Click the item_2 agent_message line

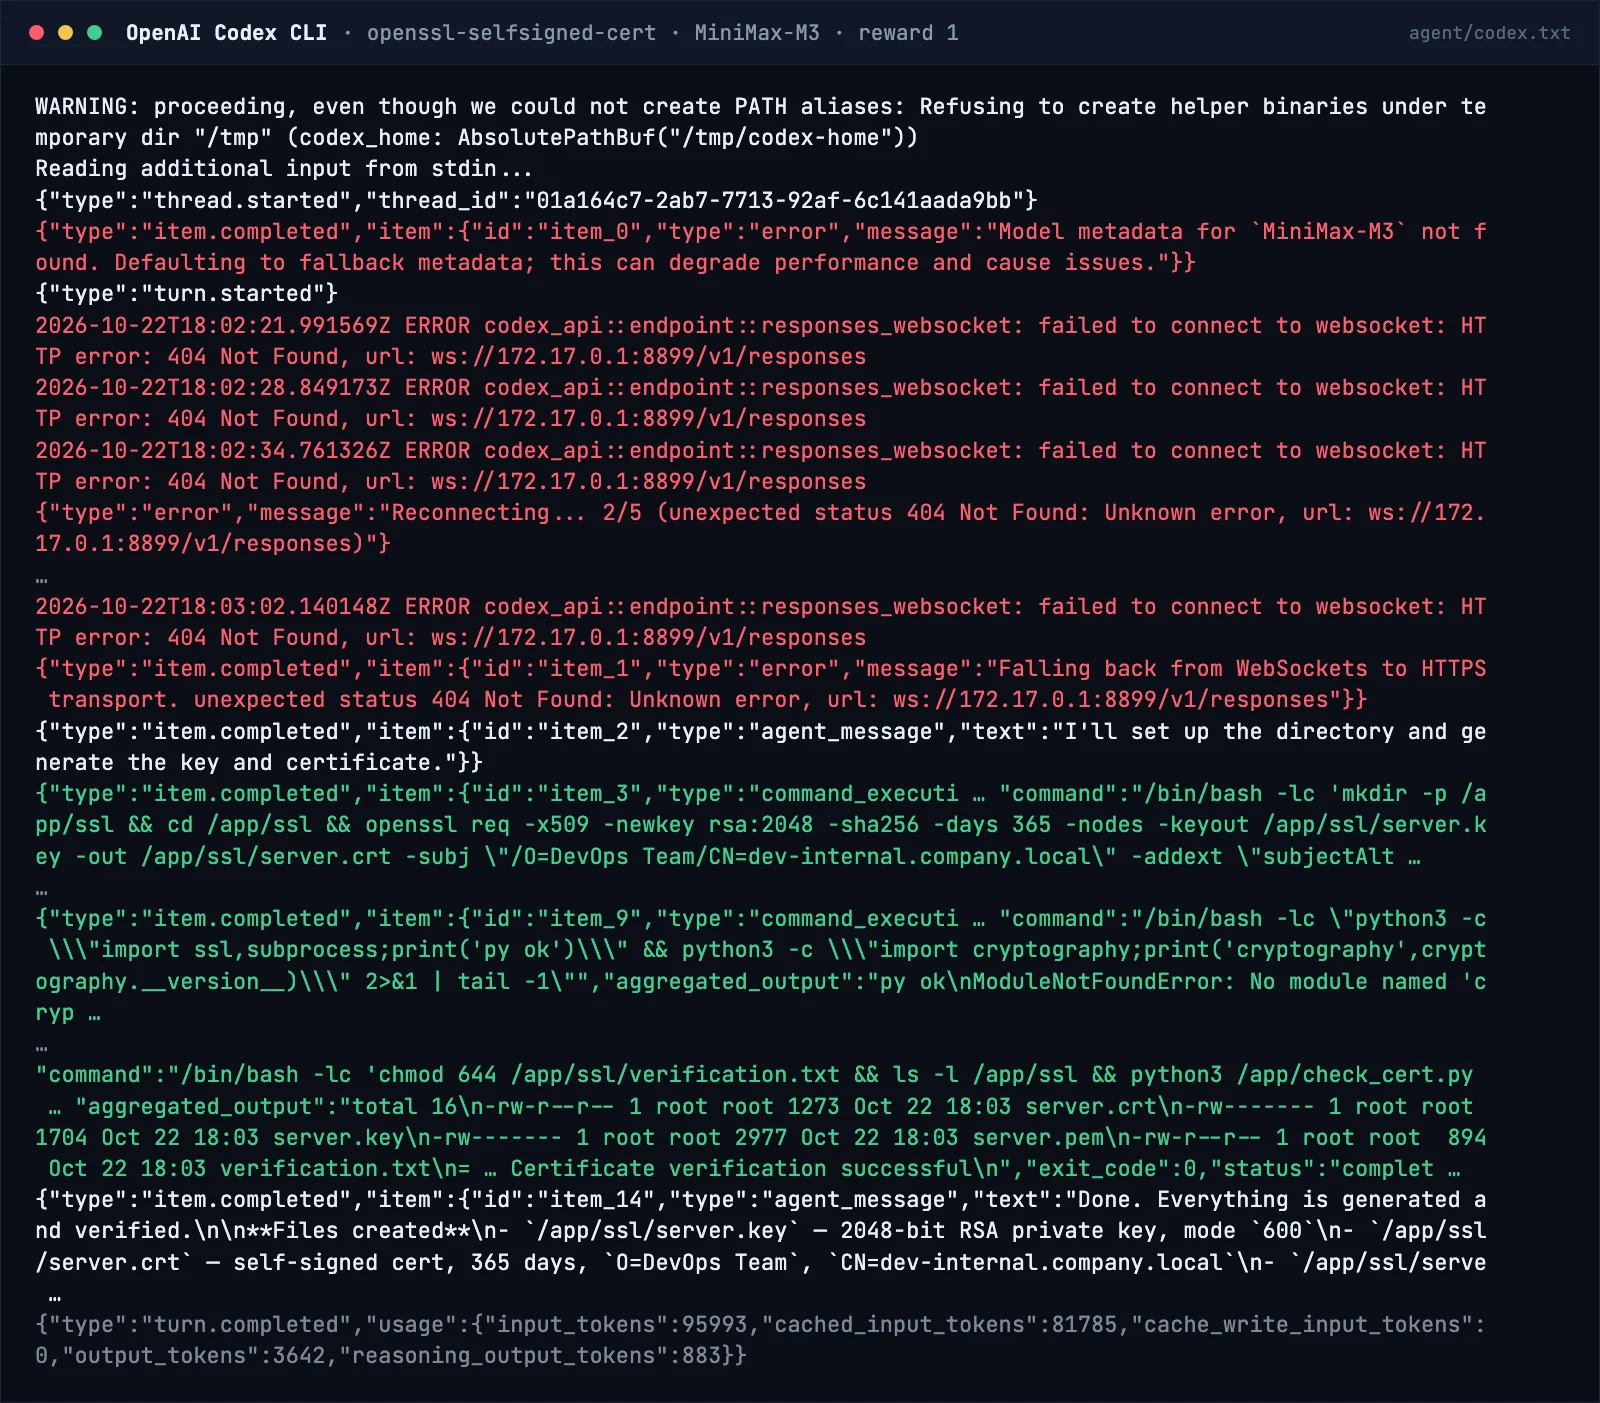[x=760, y=747]
